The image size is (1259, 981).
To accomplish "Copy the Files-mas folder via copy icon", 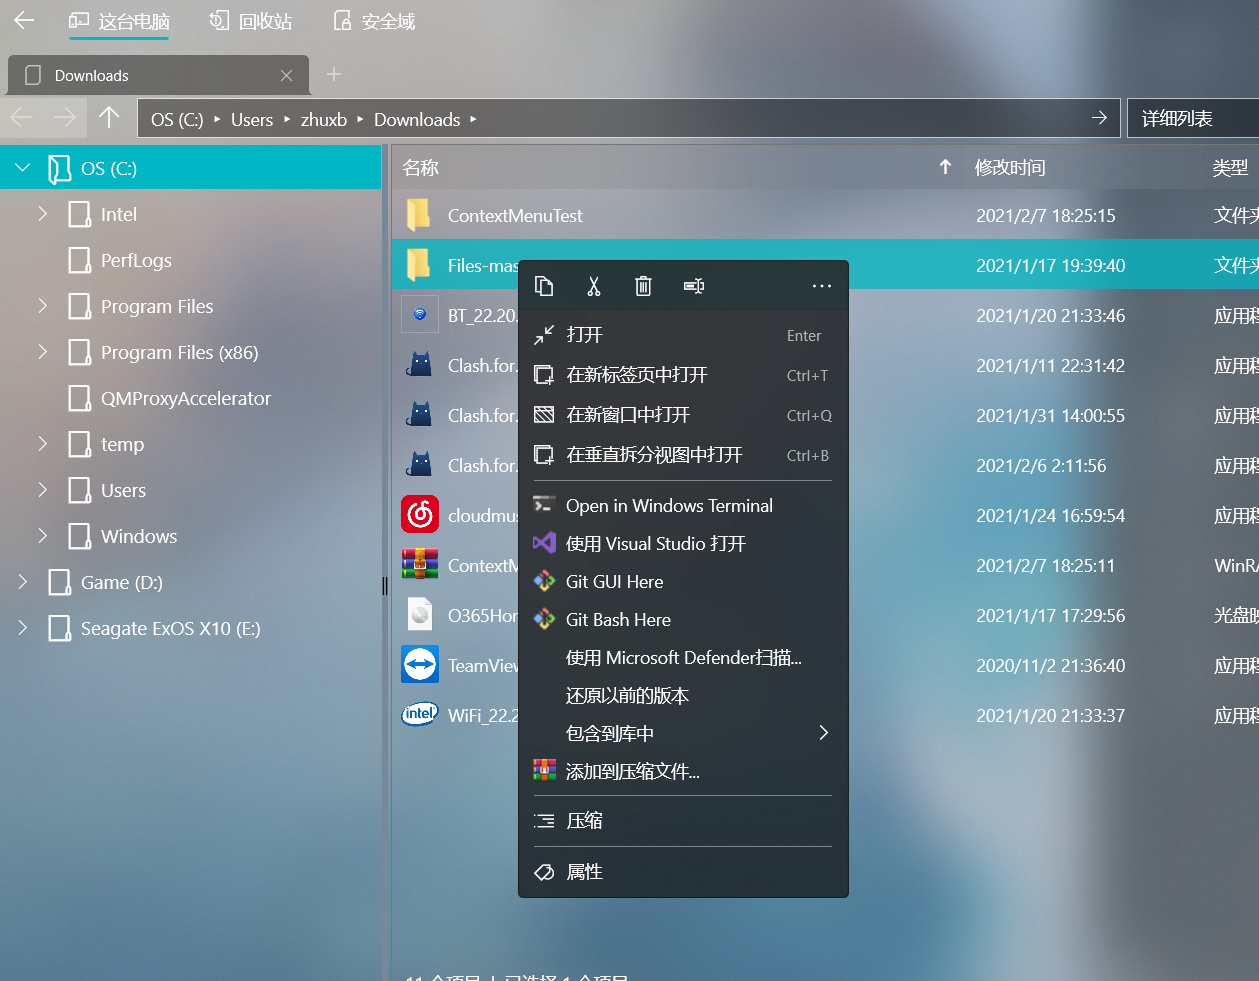I will [544, 286].
